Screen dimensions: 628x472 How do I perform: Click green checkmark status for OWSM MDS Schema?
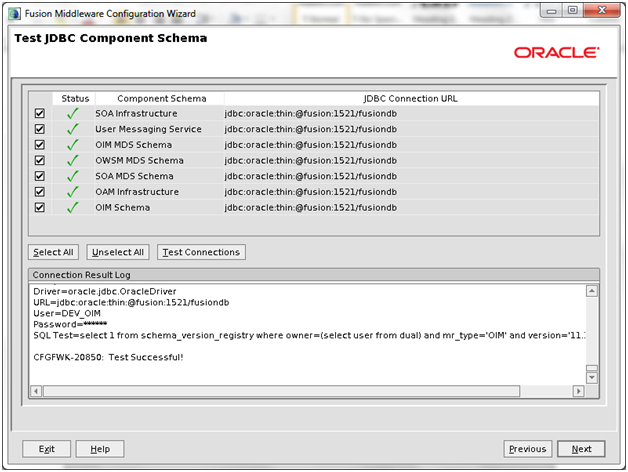click(72, 160)
